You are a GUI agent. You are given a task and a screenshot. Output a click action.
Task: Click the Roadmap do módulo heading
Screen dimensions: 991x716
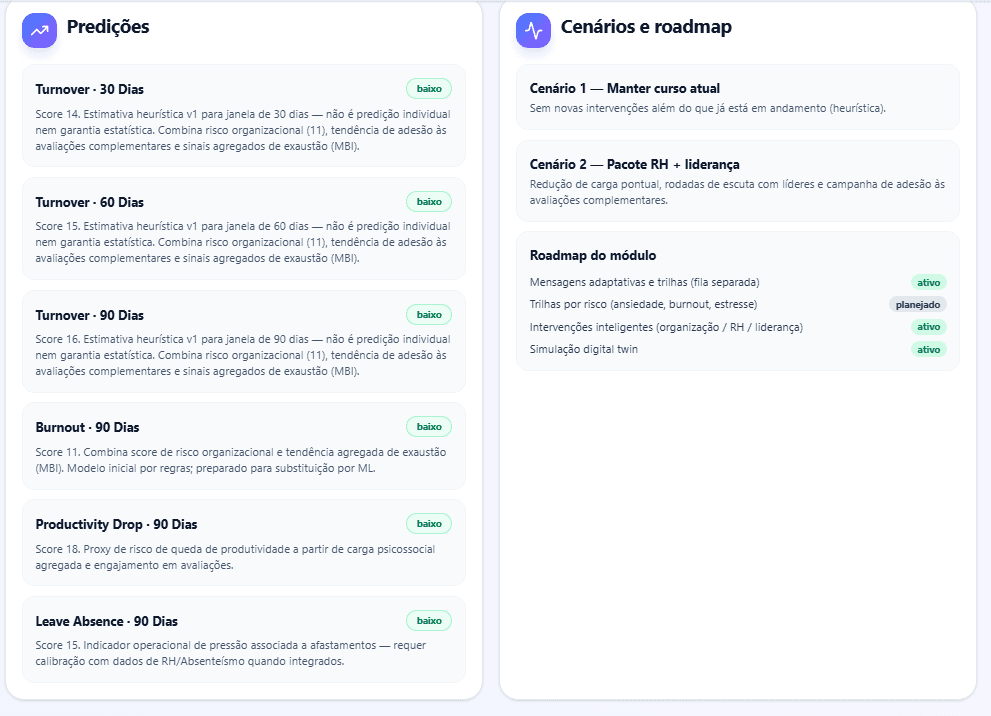point(593,255)
